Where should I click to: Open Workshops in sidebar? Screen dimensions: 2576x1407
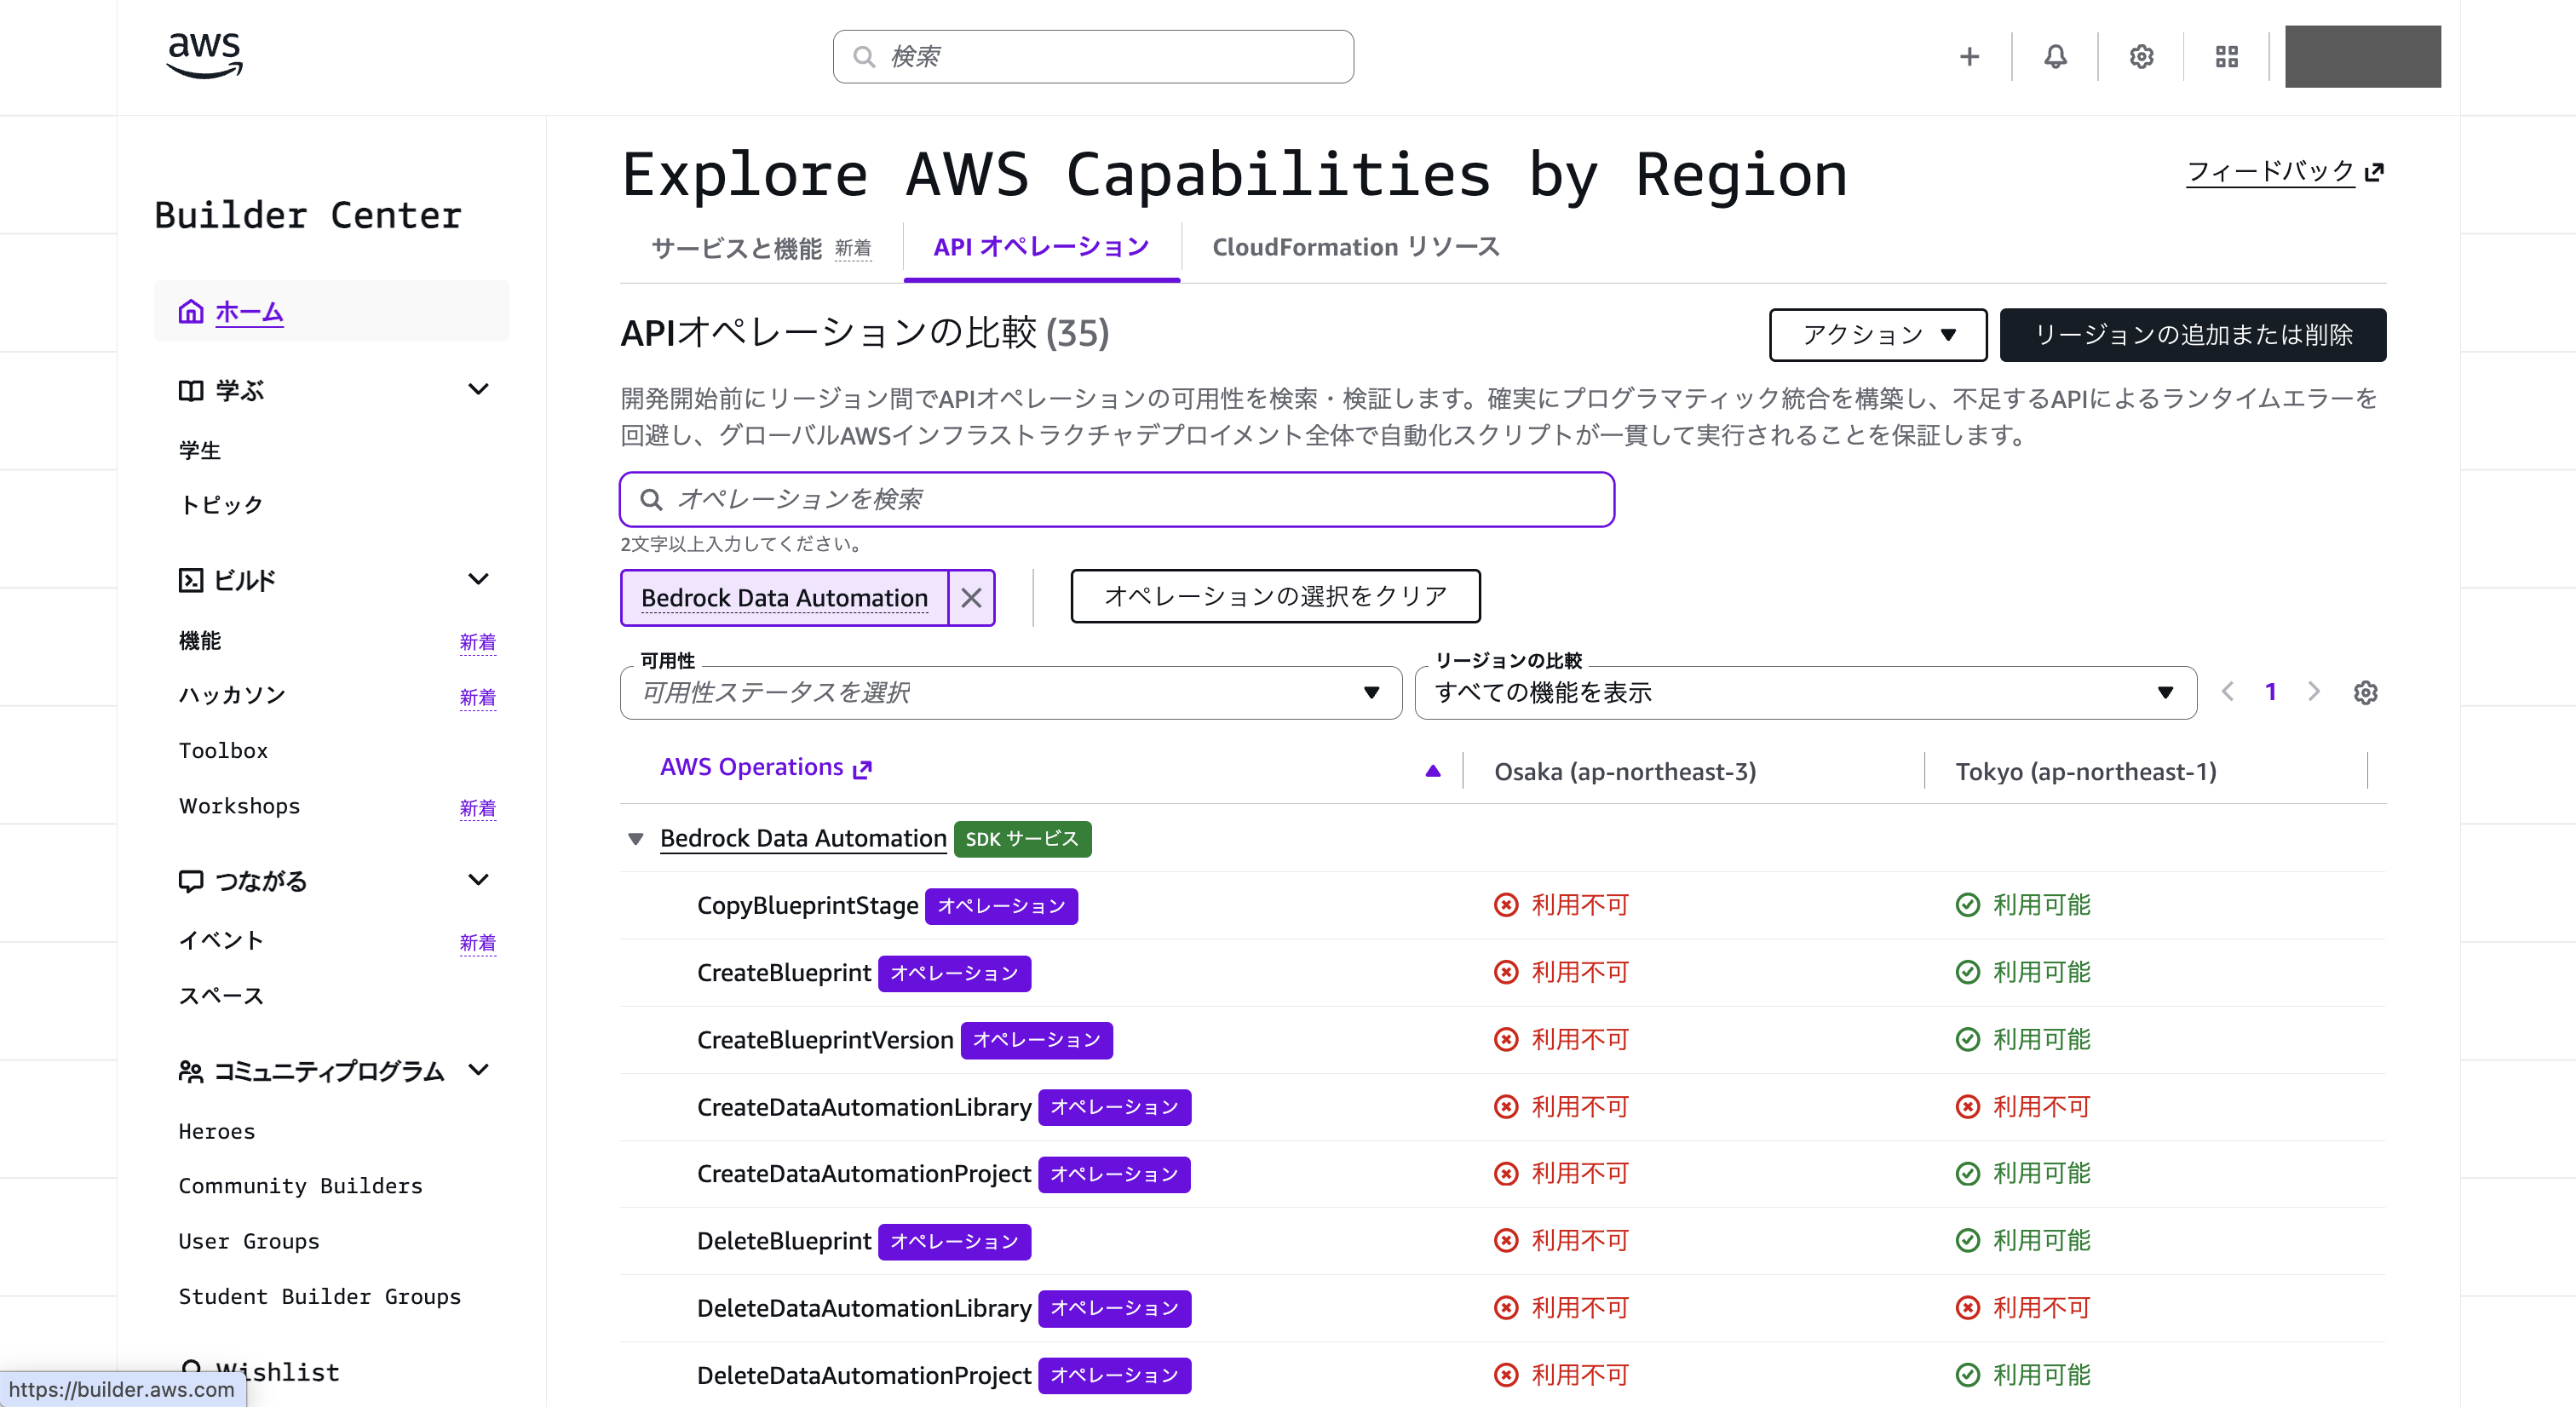coord(239,806)
